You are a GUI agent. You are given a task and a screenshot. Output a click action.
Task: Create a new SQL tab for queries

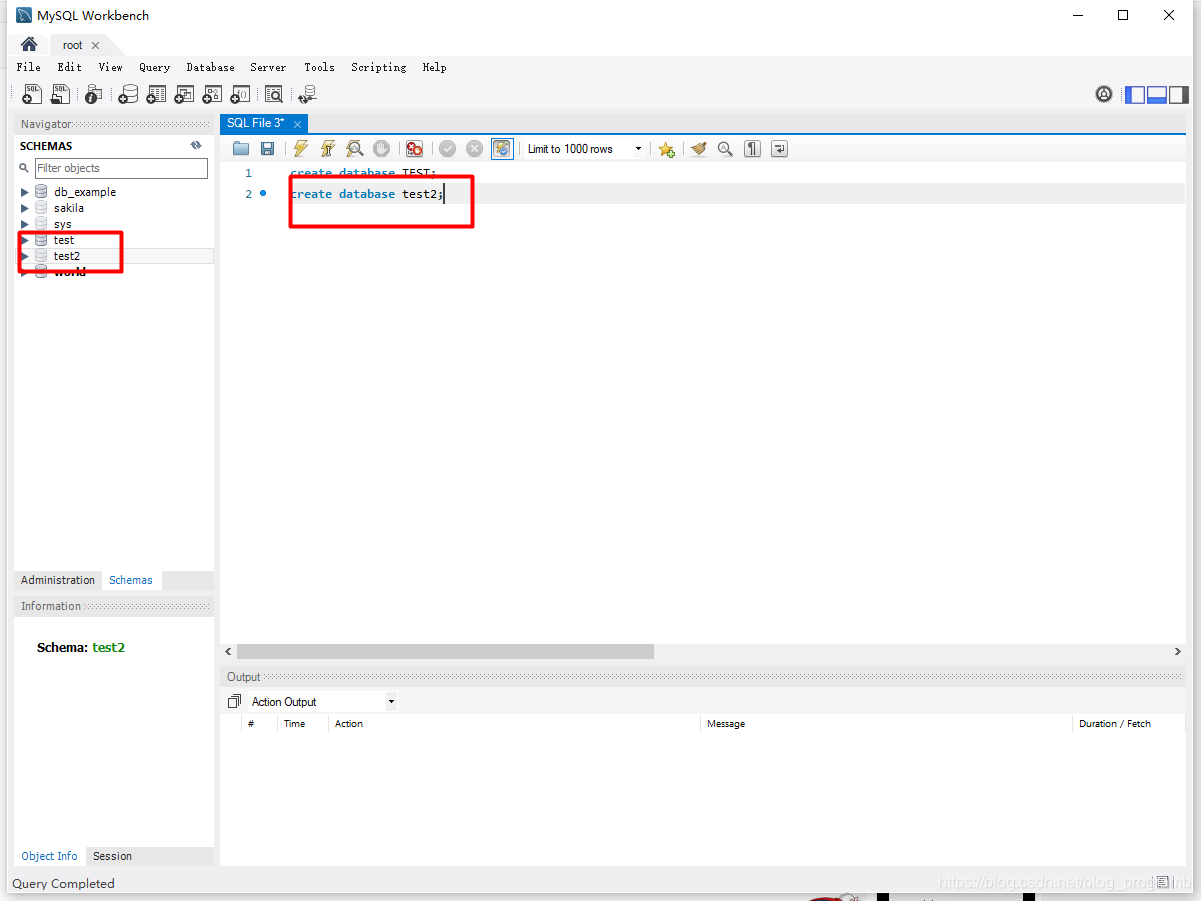pyautogui.click(x=32, y=94)
